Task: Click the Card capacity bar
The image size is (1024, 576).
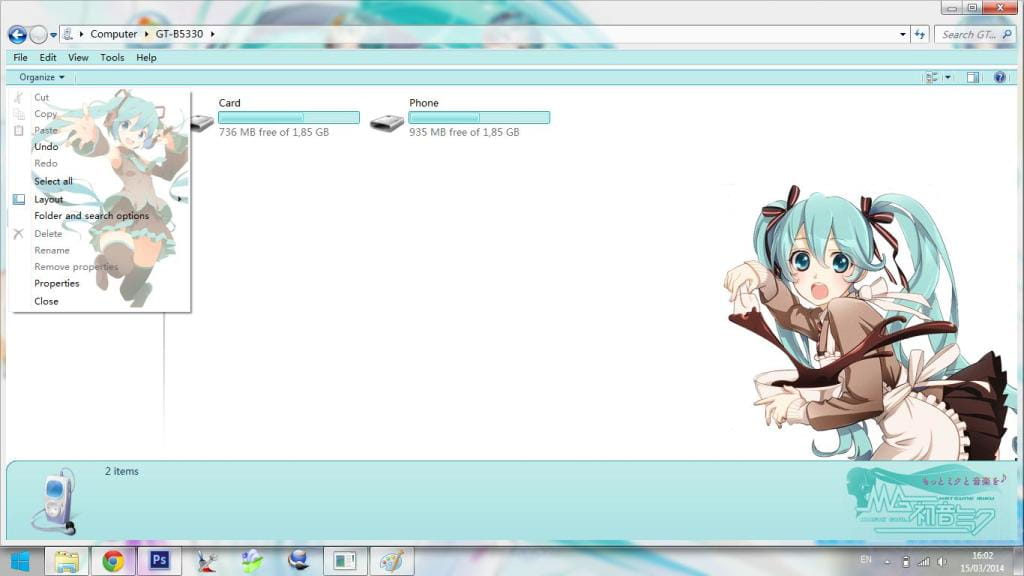Action: click(289, 118)
